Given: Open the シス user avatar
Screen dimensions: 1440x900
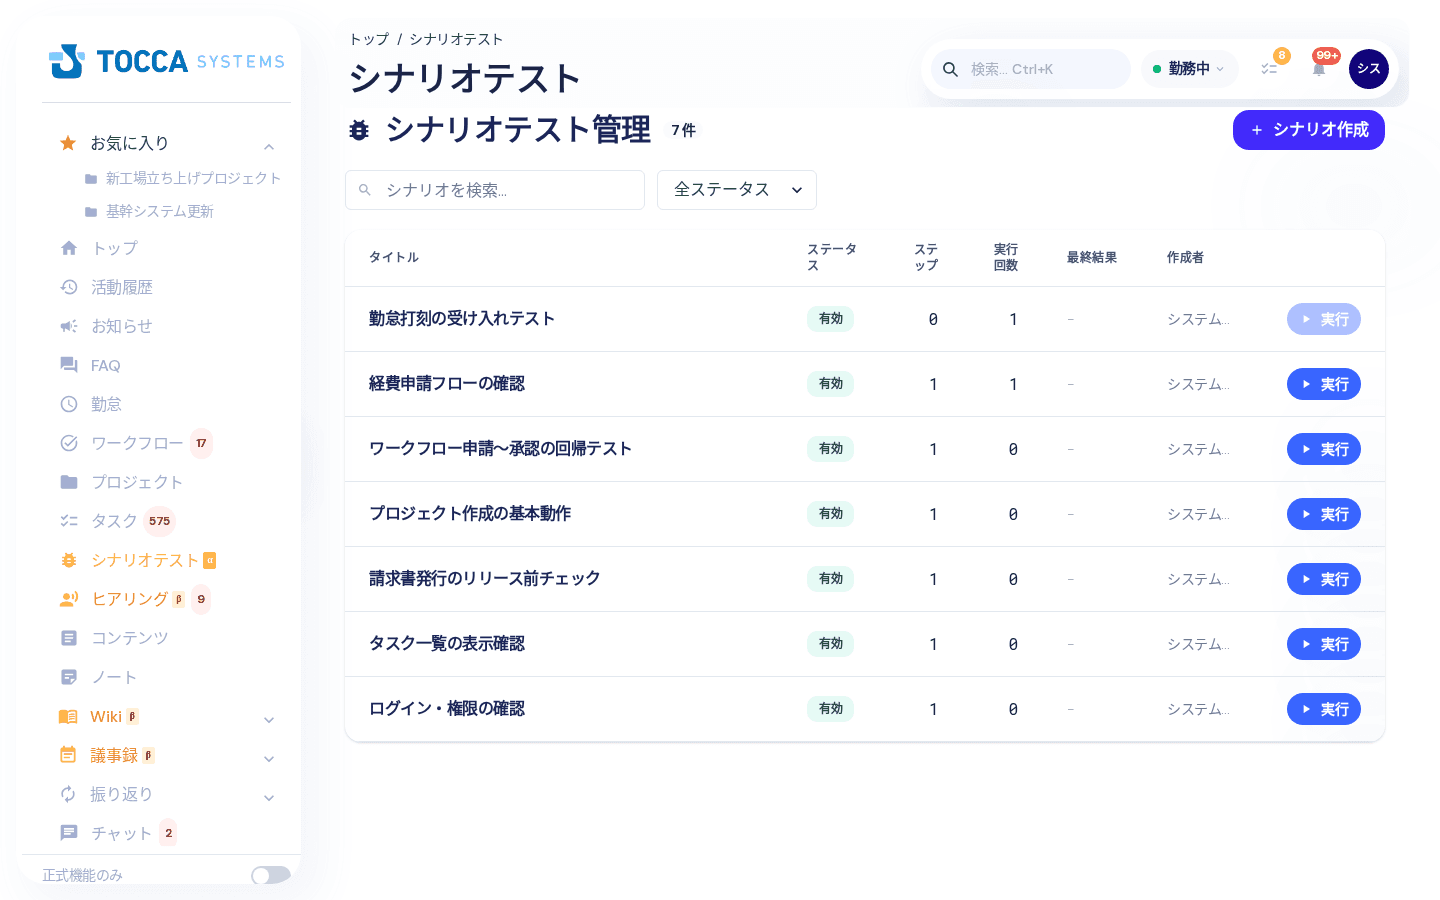Looking at the screenshot, I should 1369,69.
